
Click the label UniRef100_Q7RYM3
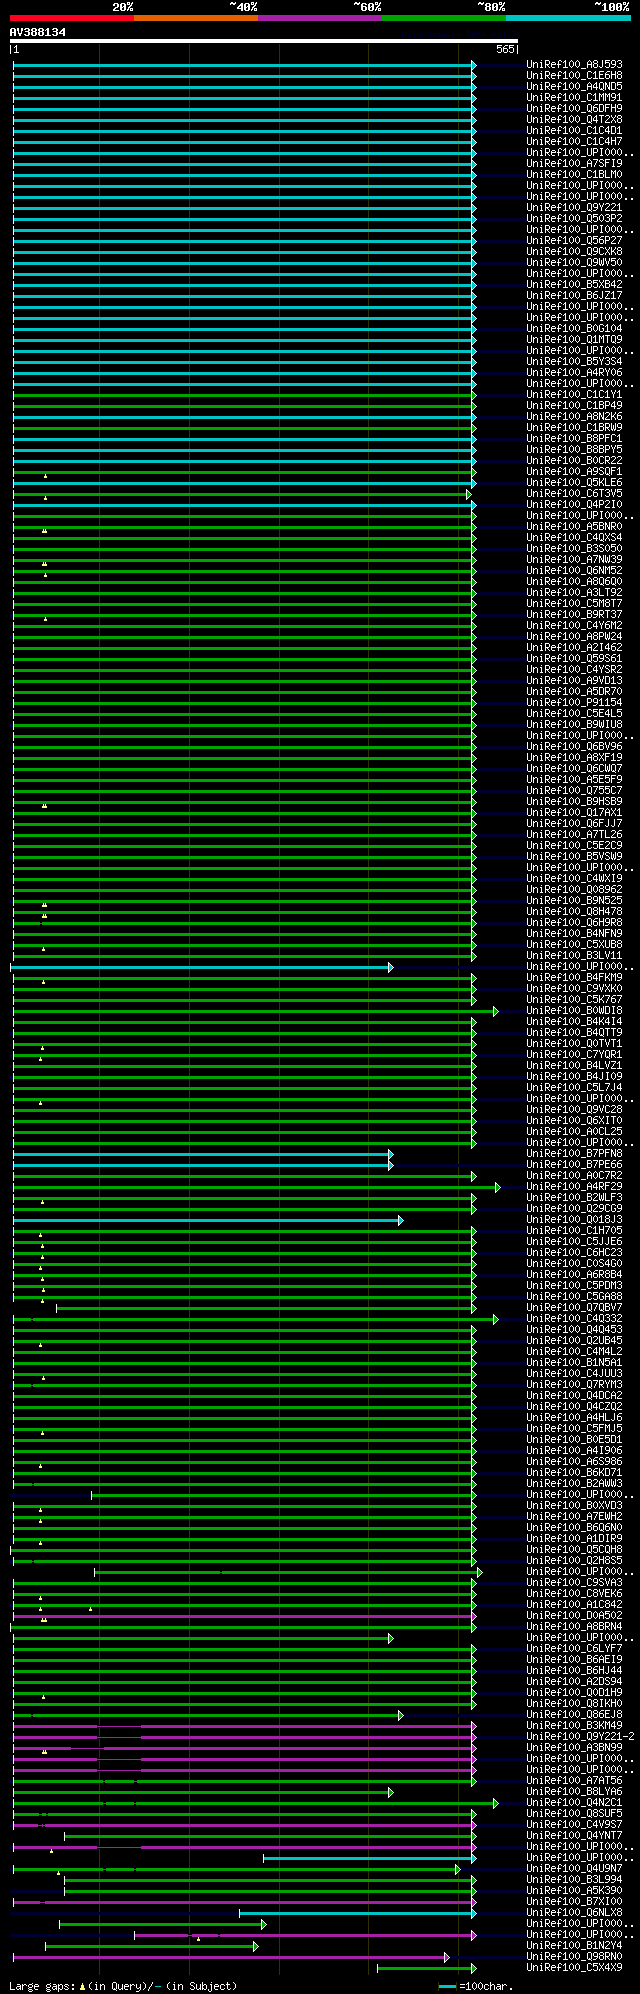pos(574,1384)
